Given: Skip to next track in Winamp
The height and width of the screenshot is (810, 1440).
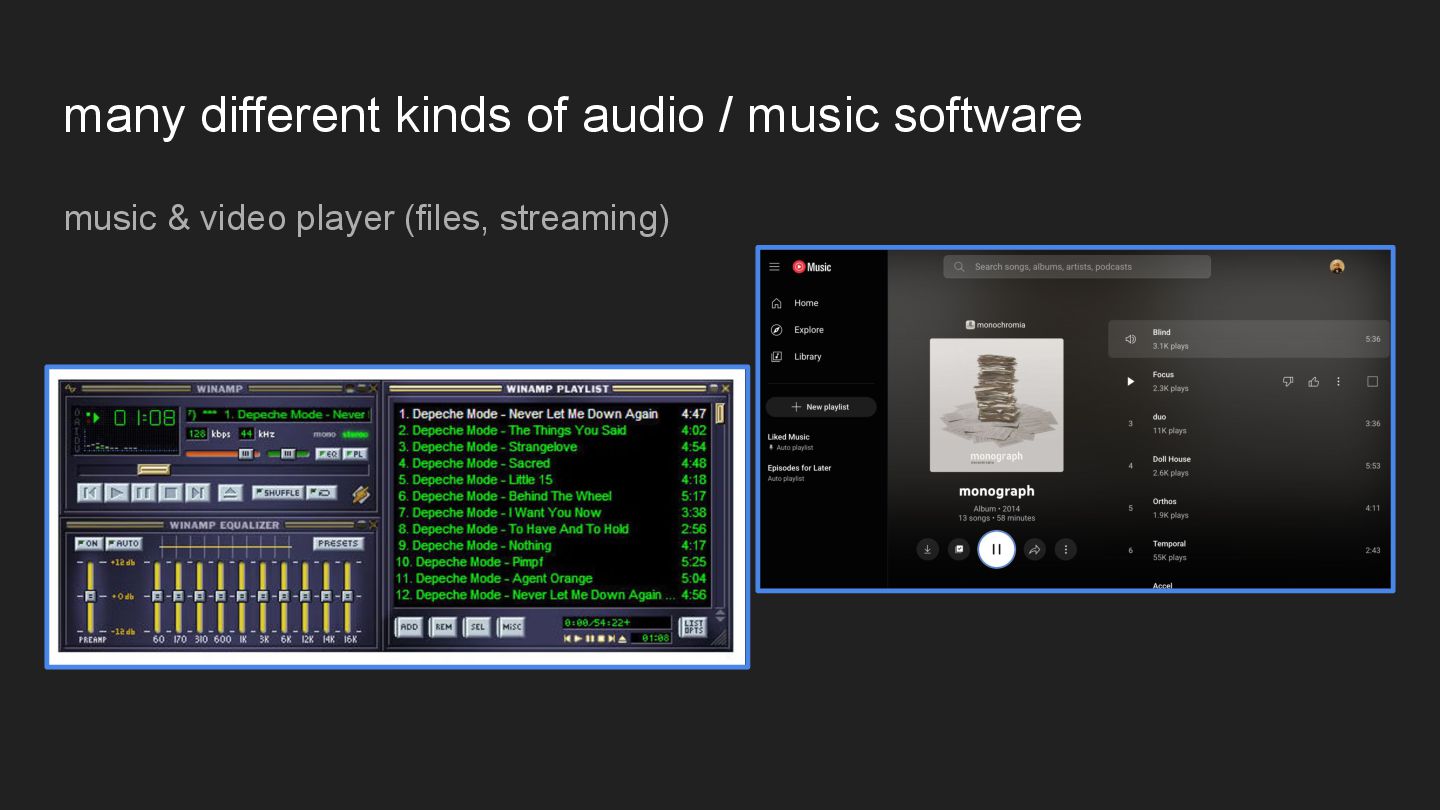Looking at the screenshot, I should coord(198,492).
